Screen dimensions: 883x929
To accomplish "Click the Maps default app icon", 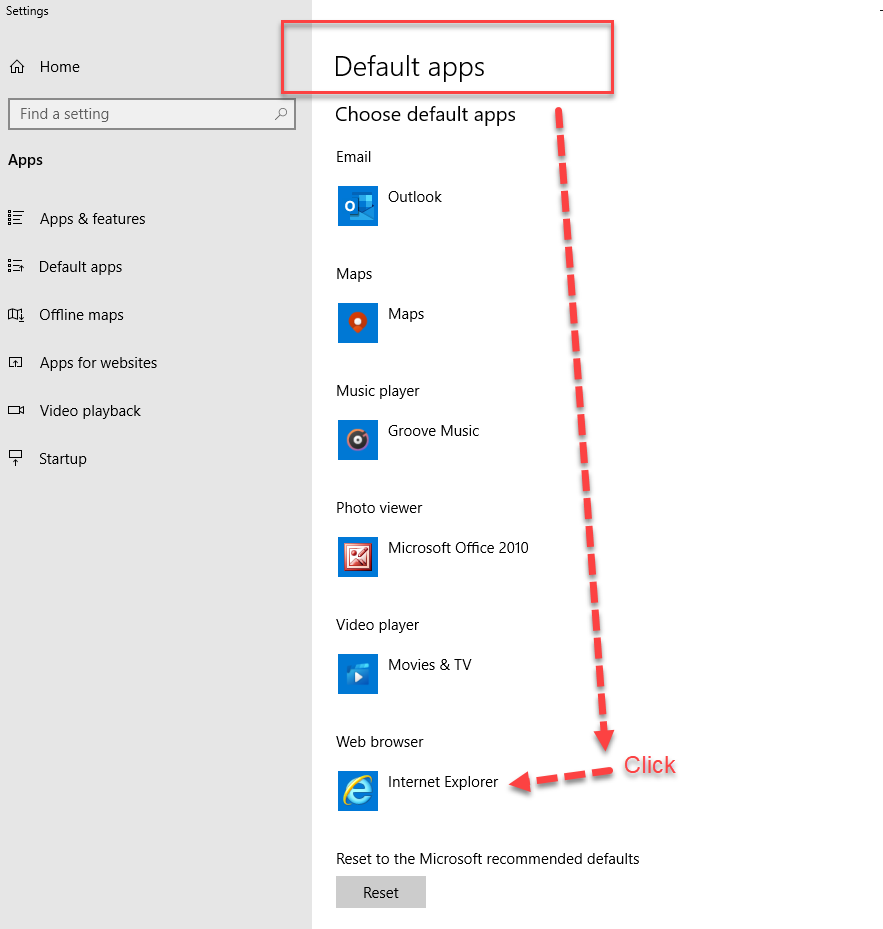I will click(x=357, y=323).
